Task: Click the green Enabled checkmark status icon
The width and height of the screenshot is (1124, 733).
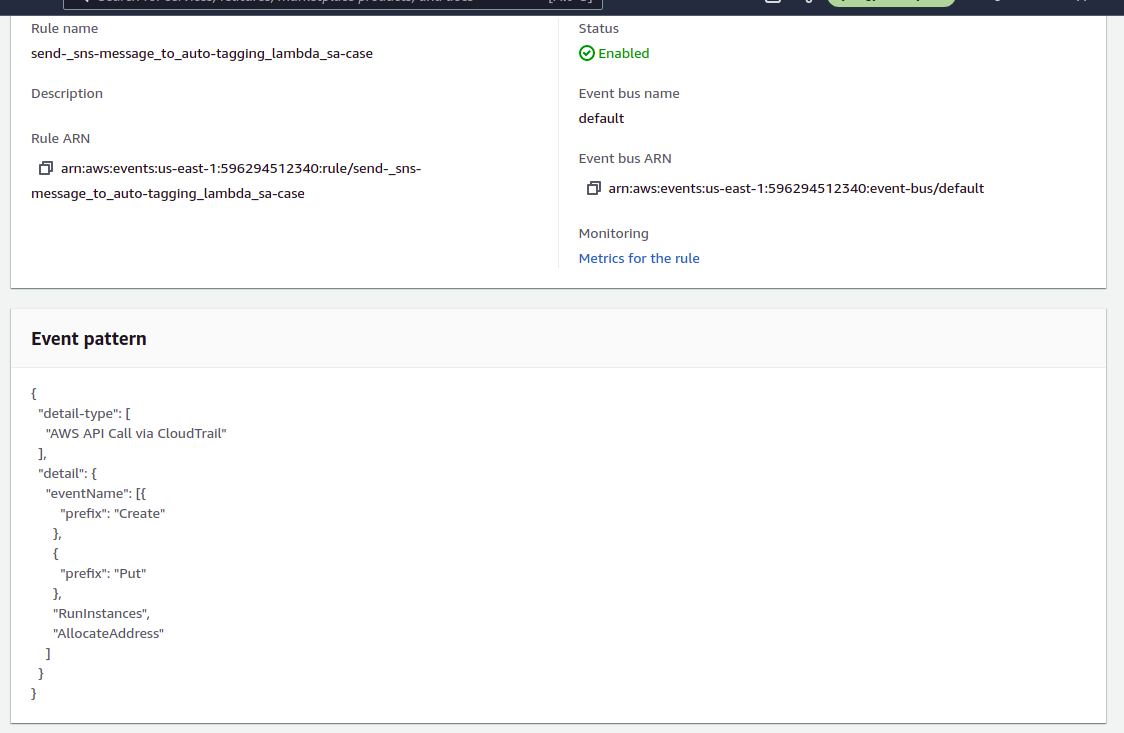Action: pyautogui.click(x=586, y=53)
